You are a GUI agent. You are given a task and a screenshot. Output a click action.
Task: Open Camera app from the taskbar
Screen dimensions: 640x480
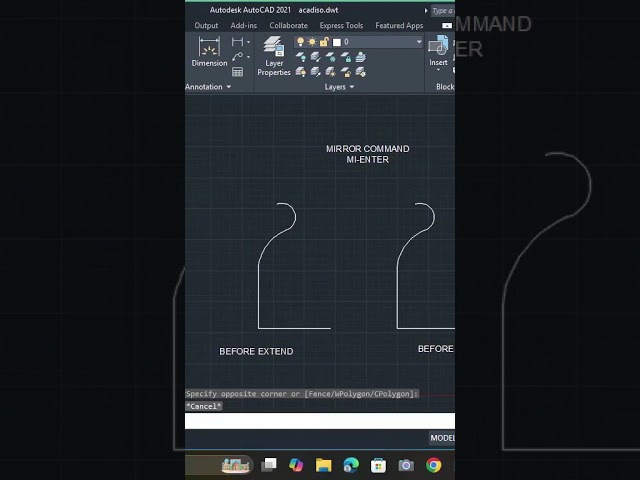click(406, 465)
